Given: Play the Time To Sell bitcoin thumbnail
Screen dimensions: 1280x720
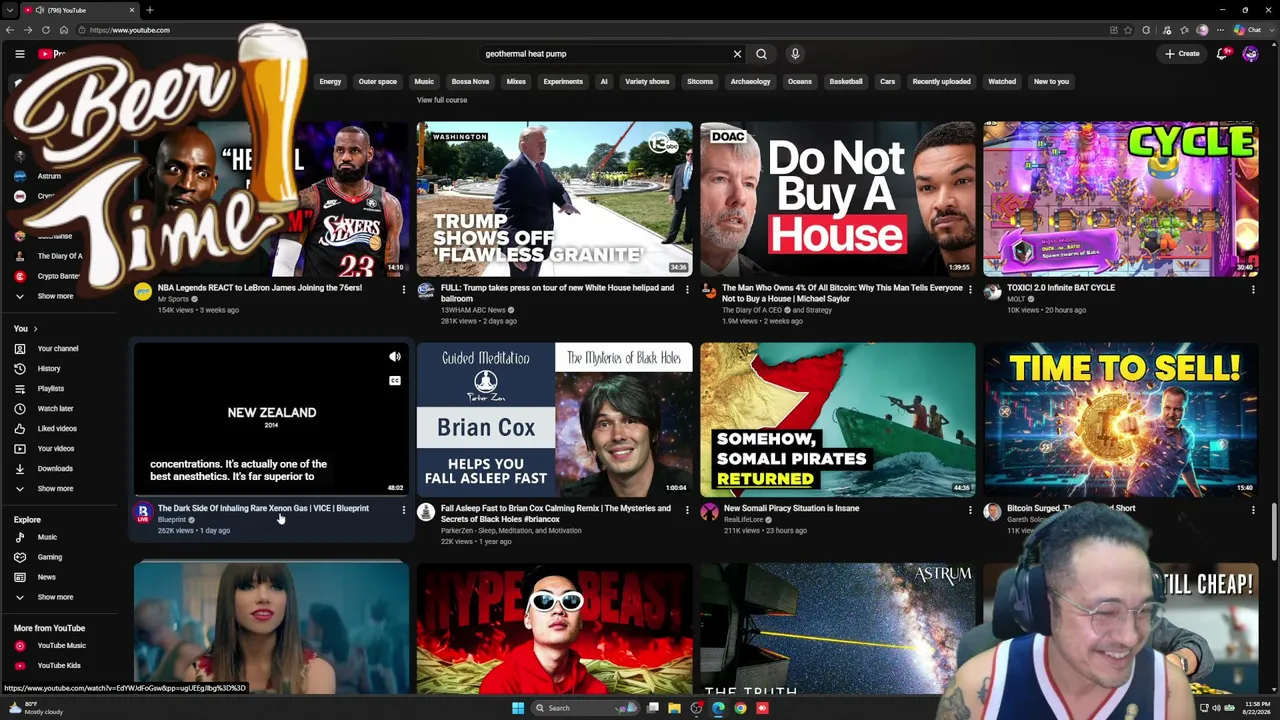Looking at the screenshot, I should (1121, 420).
